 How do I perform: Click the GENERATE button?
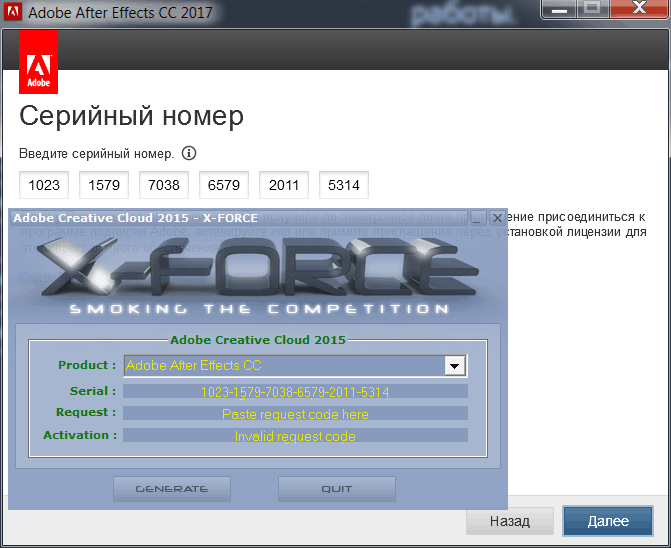click(x=172, y=489)
